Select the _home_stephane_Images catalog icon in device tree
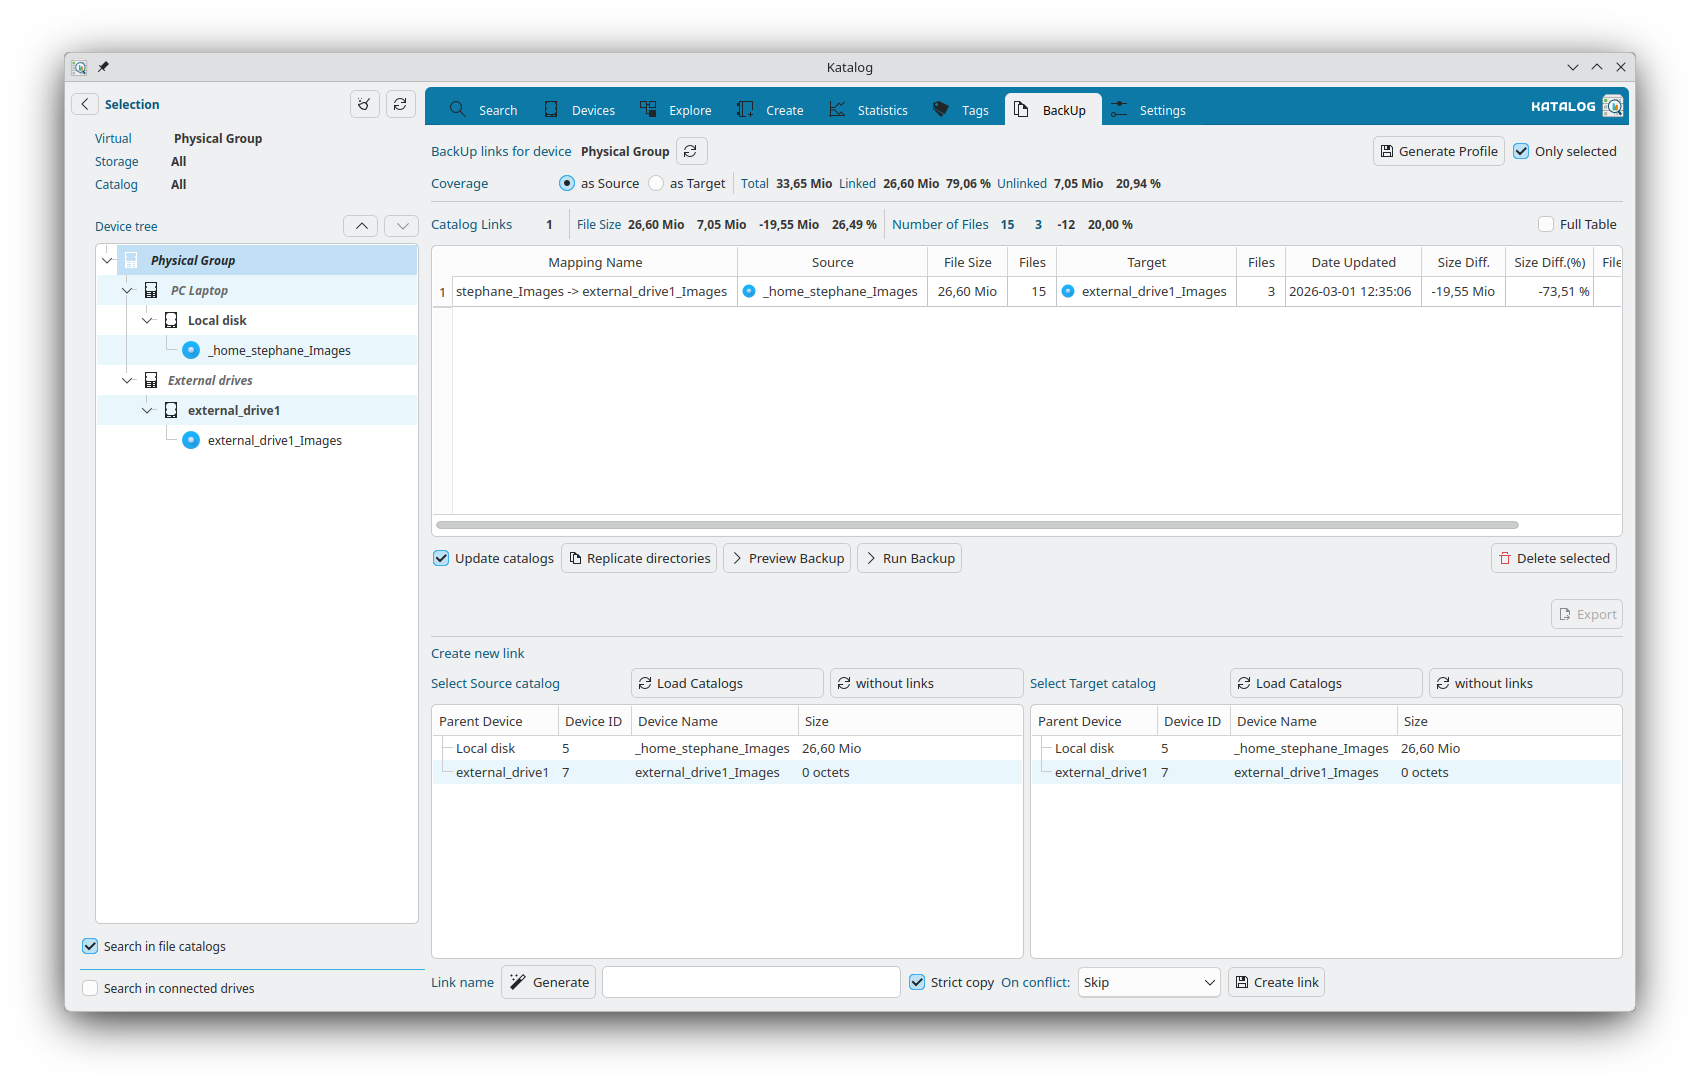The height and width of the screenshot is (1088, 1700). tap(191, 350)
